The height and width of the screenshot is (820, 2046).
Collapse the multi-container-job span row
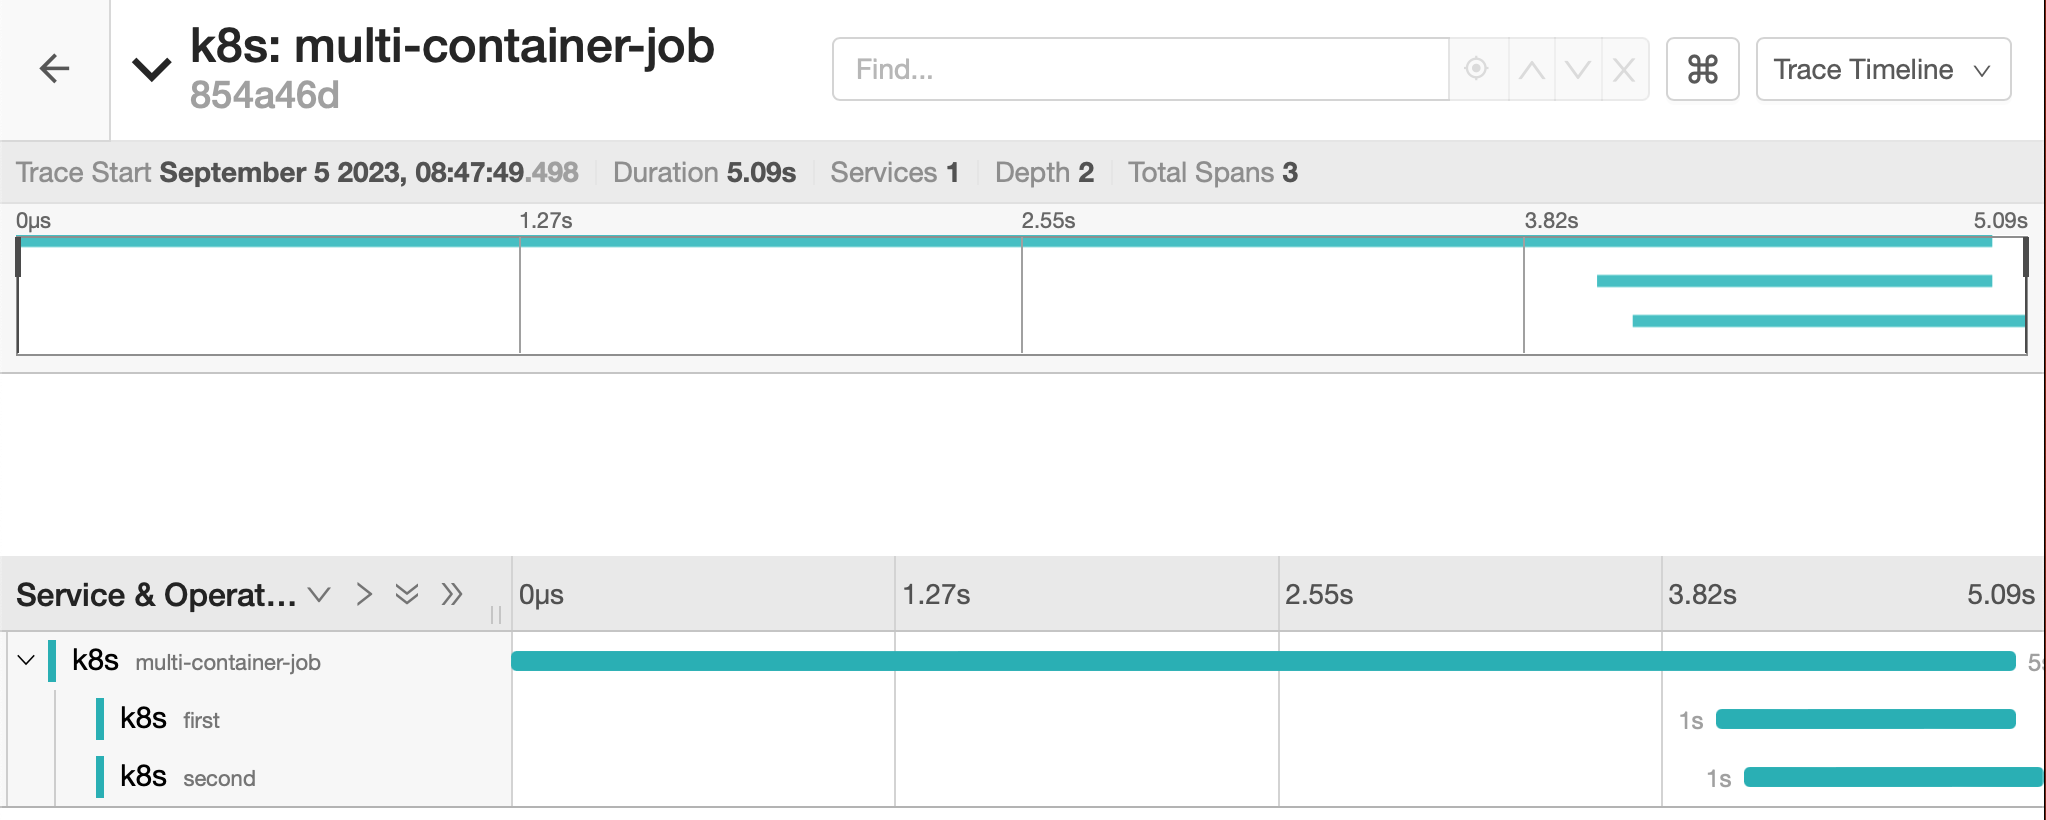(27, 660)
